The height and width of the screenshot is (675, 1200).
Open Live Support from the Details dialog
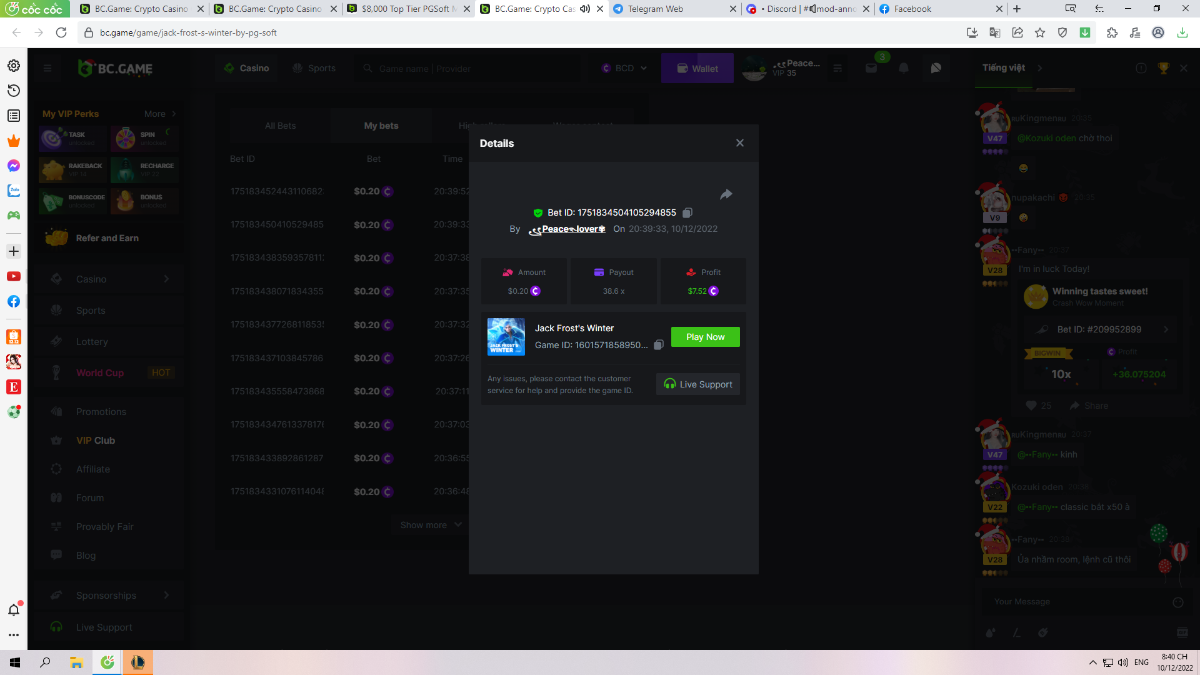coord(698,384)
